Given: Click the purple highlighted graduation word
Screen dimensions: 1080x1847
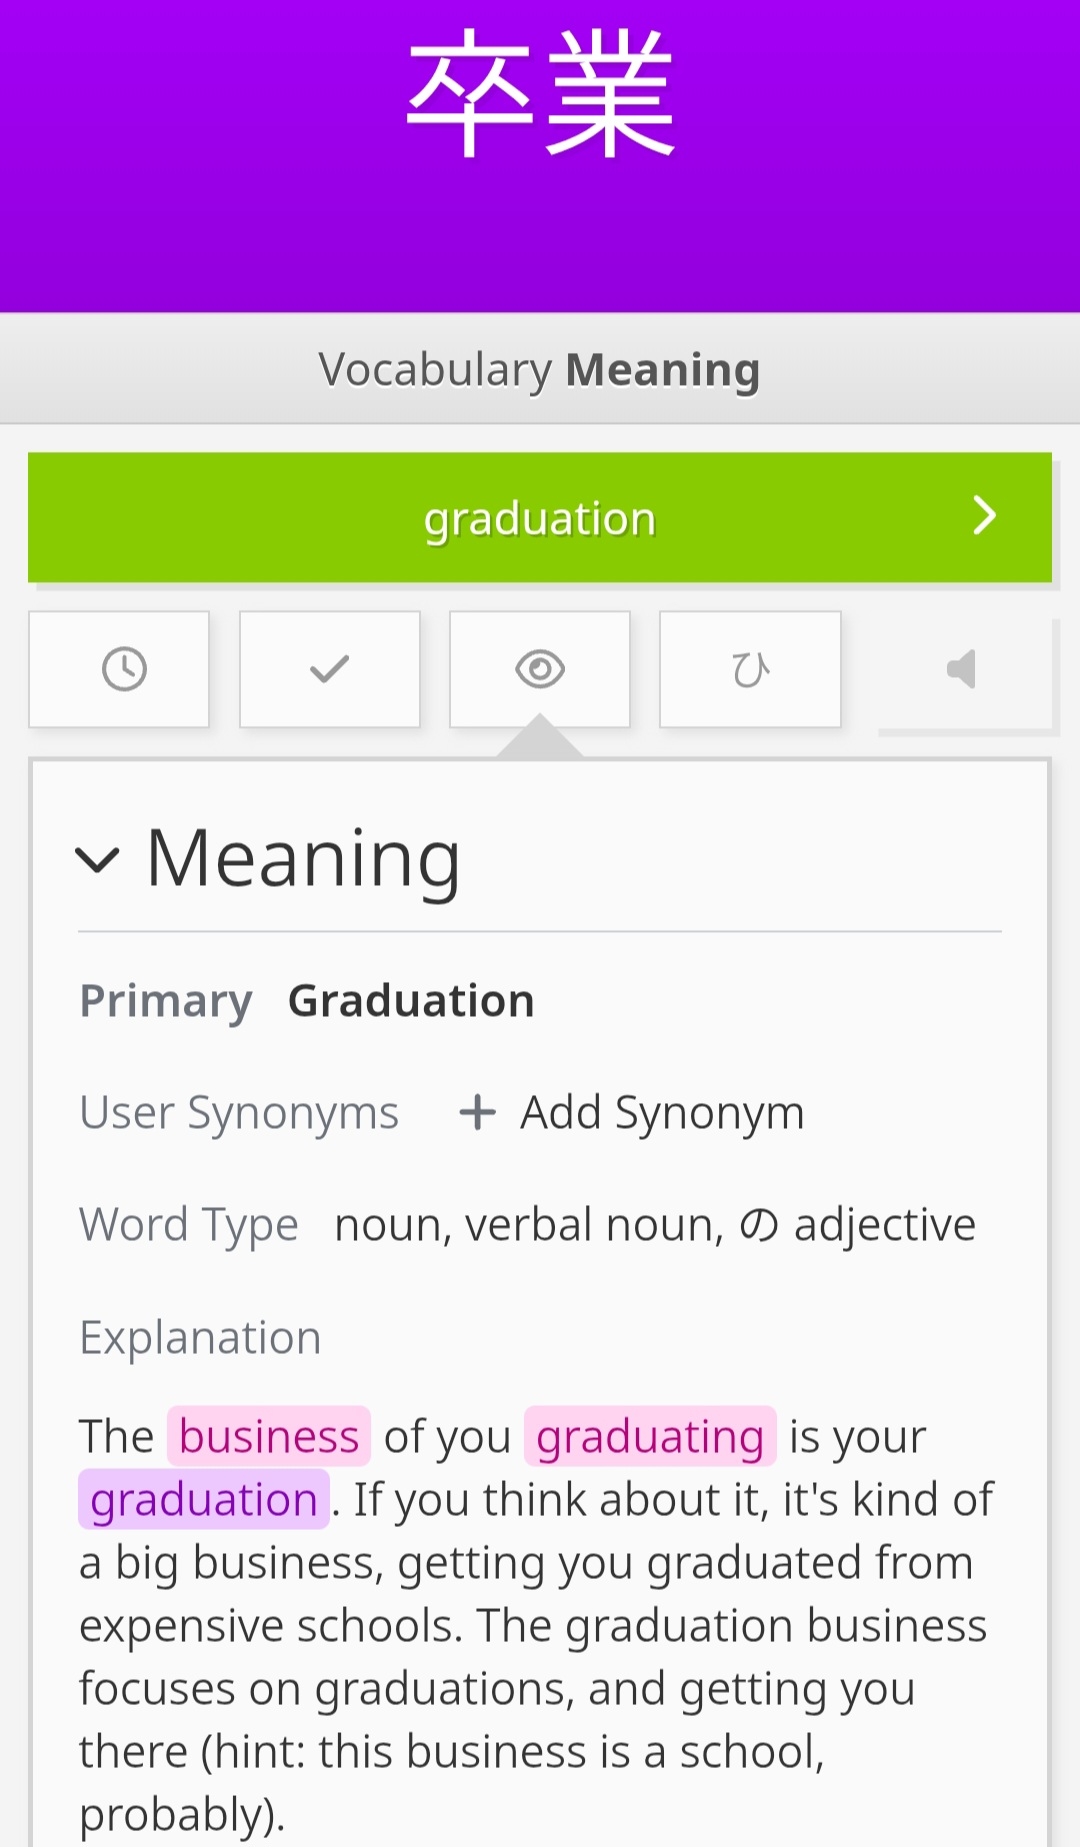Looking at the screenshot, I should coord(204,1499).
